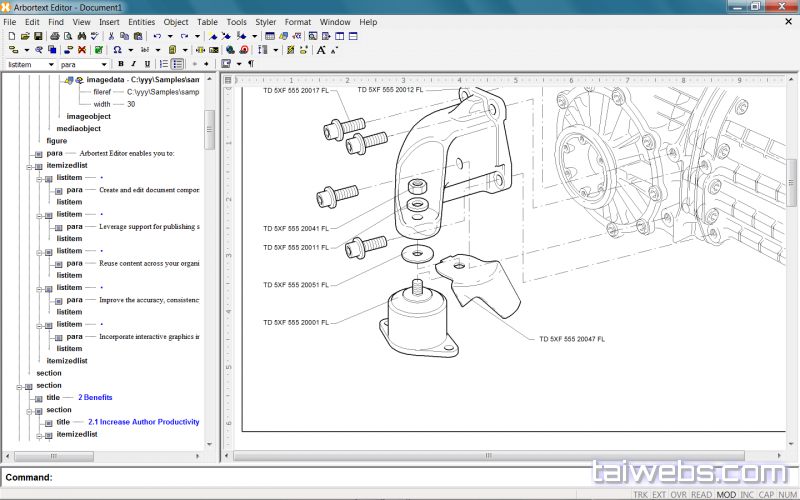Click '2.1 Increase Author Productivity' title
The height and width of the screenshot is (500, 800).
pyautogui.click(x=143, y=422)
